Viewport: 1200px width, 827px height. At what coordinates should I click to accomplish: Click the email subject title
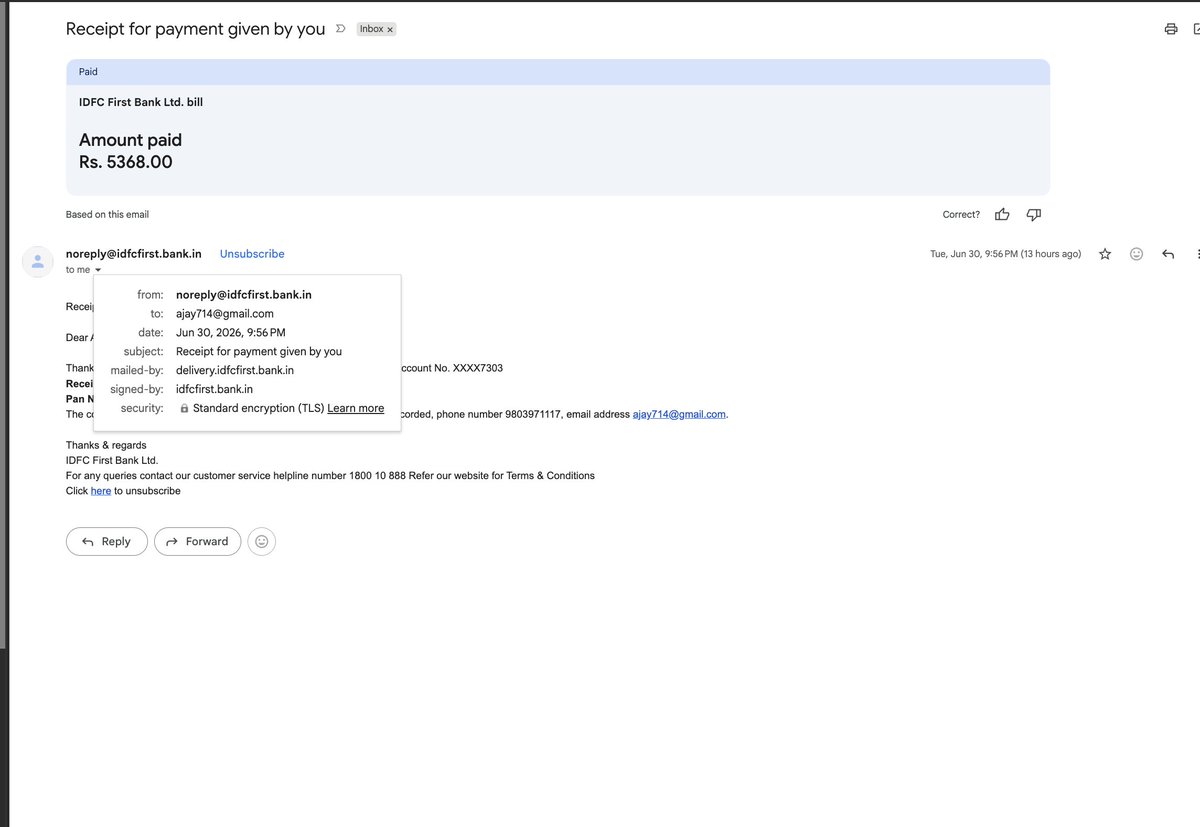tap(195, 29)
